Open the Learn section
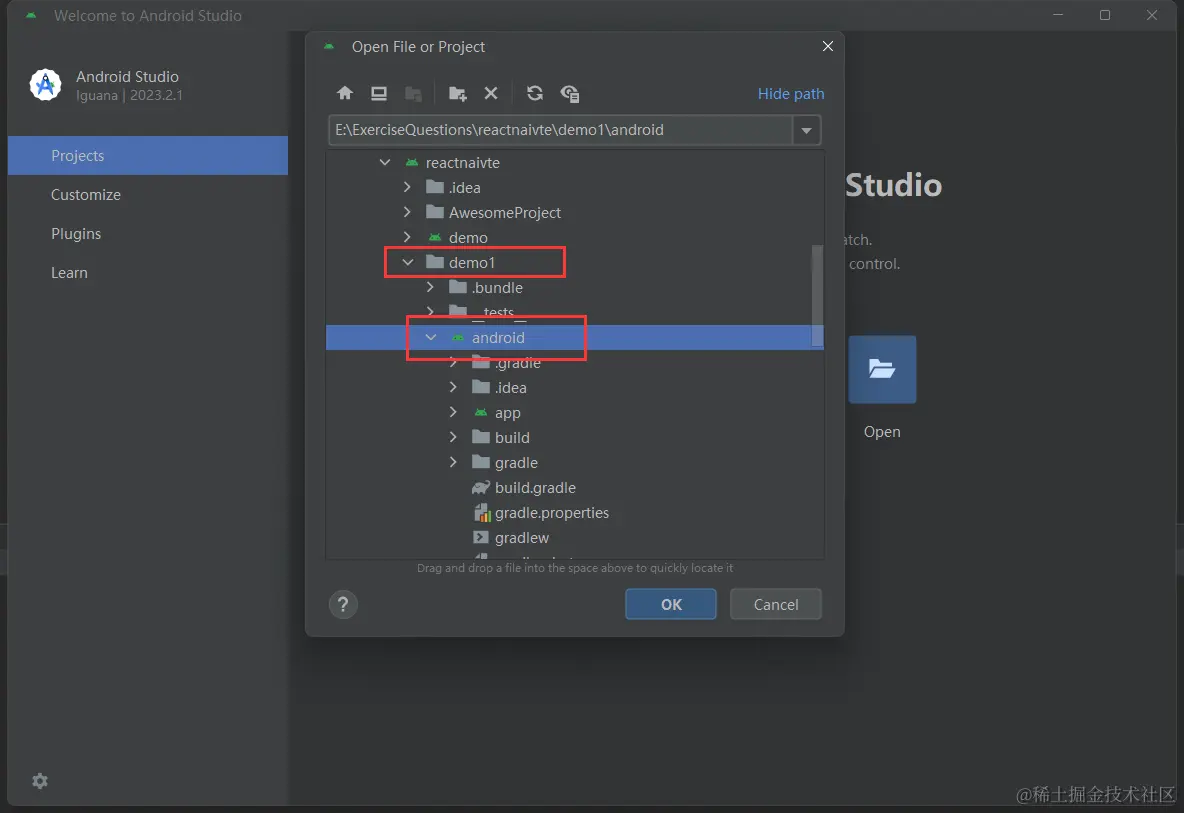This screenshot has height=813, width=1184. [148, 273]
